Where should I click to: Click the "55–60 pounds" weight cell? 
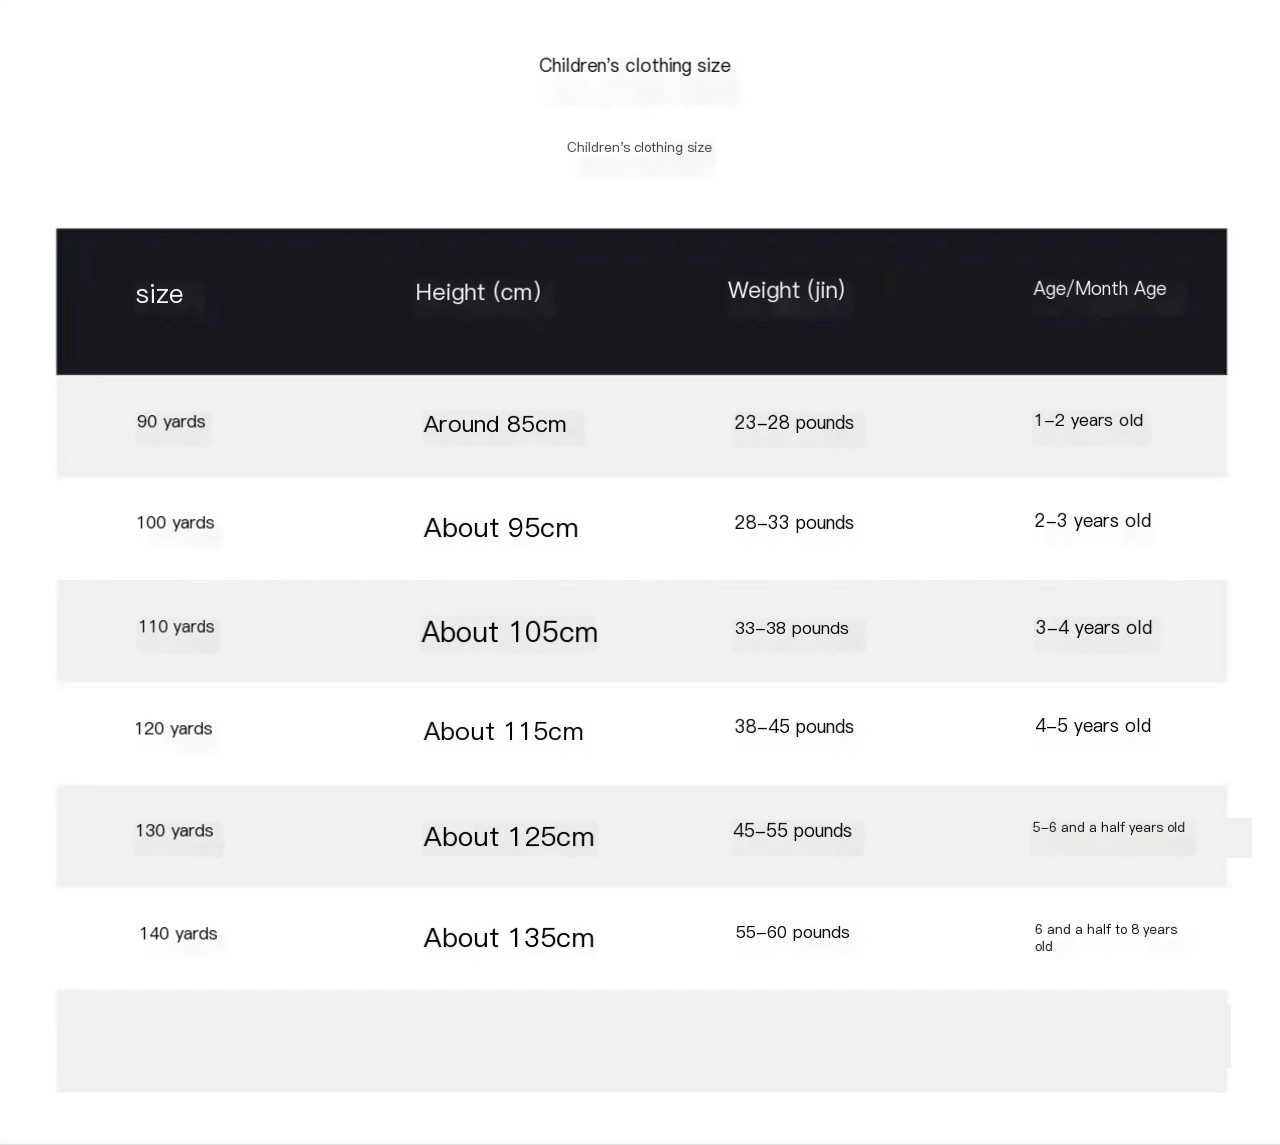[792, 933]
